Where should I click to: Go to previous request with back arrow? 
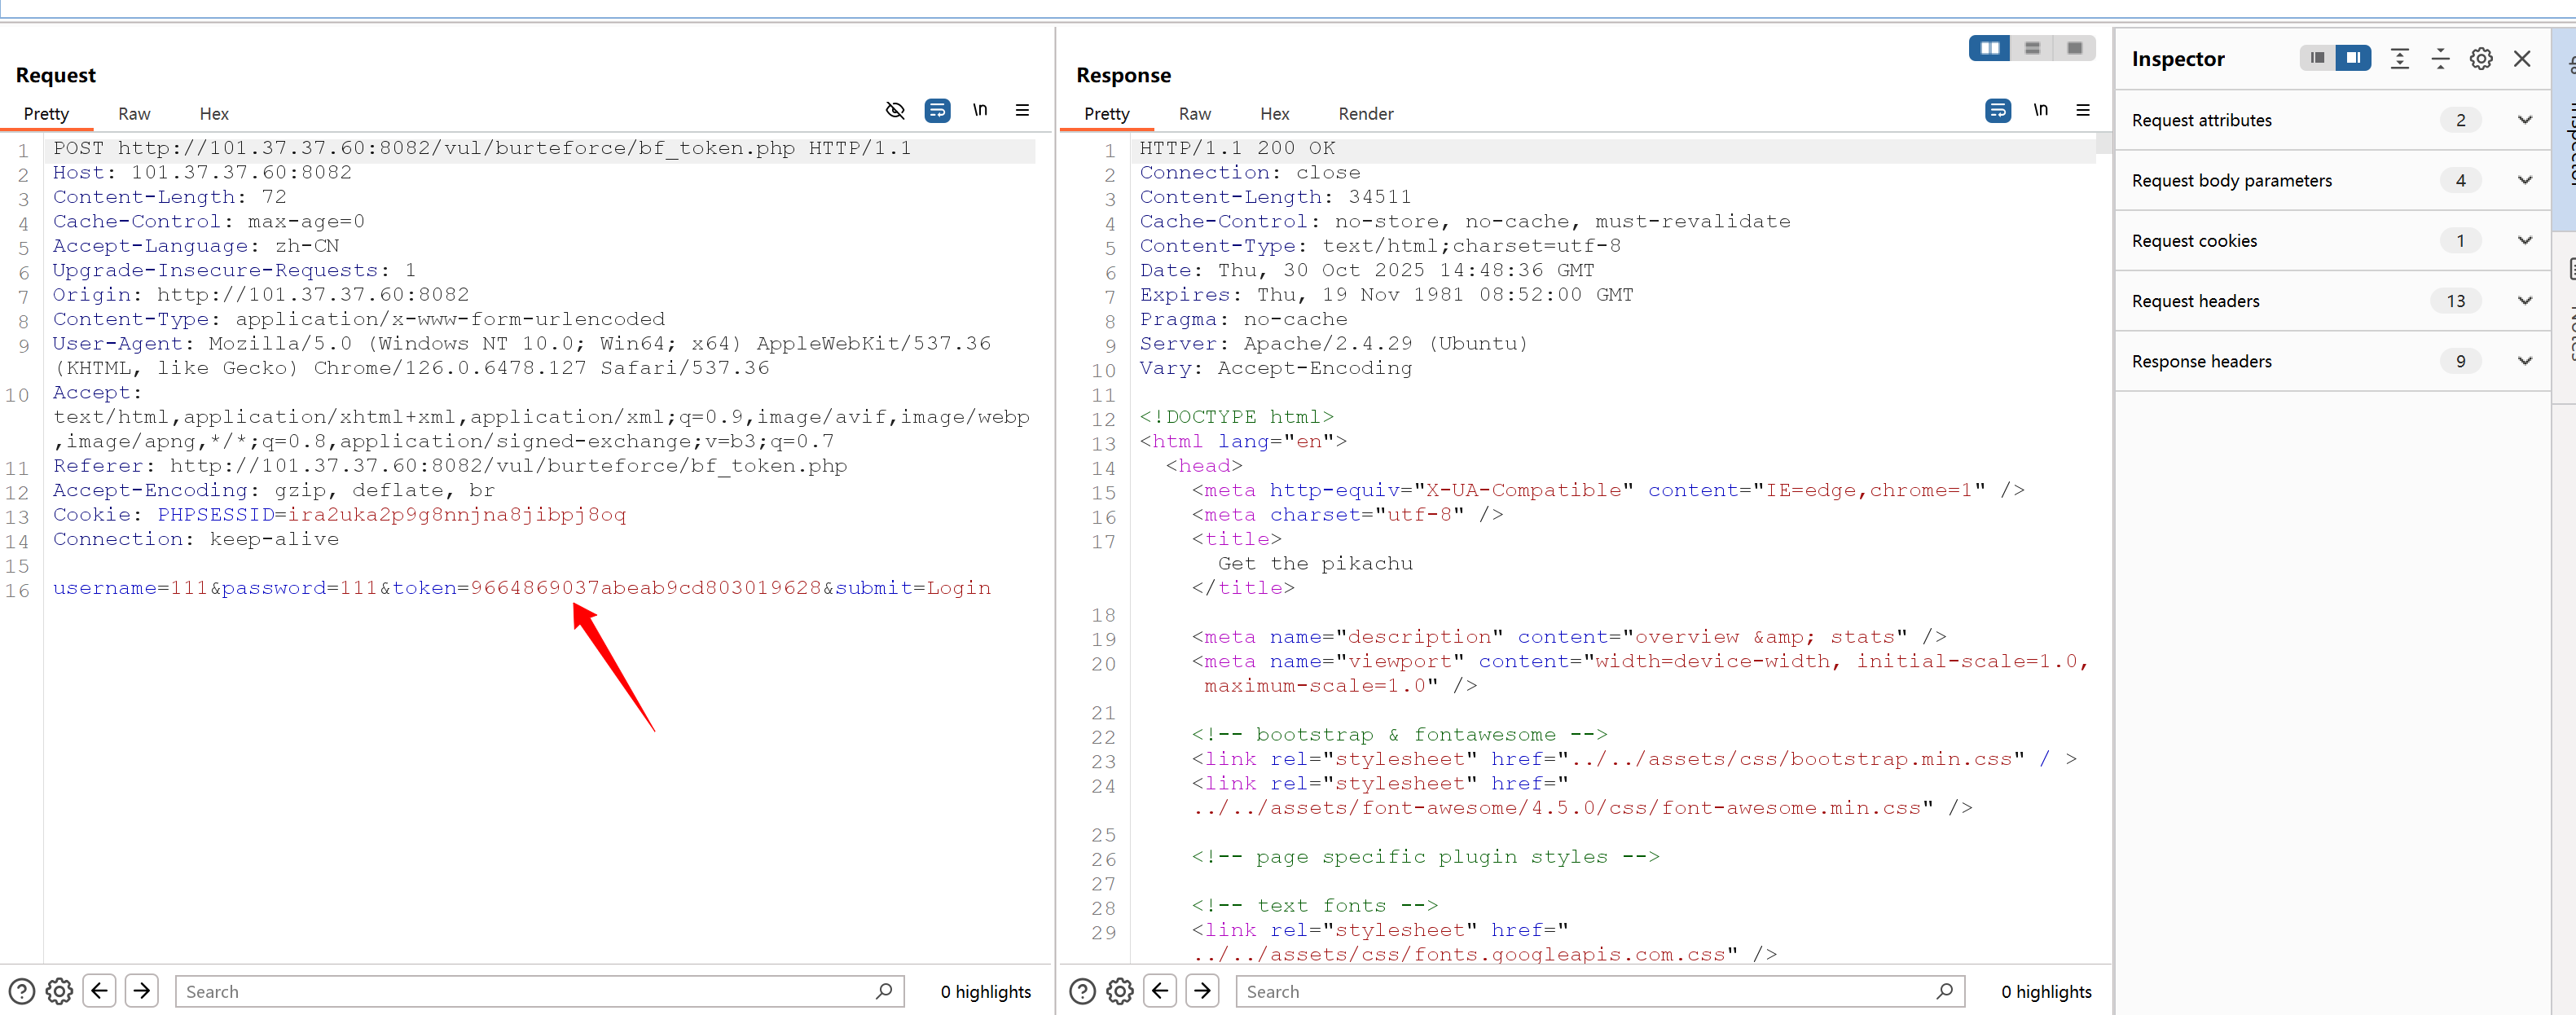coord(99,991)
